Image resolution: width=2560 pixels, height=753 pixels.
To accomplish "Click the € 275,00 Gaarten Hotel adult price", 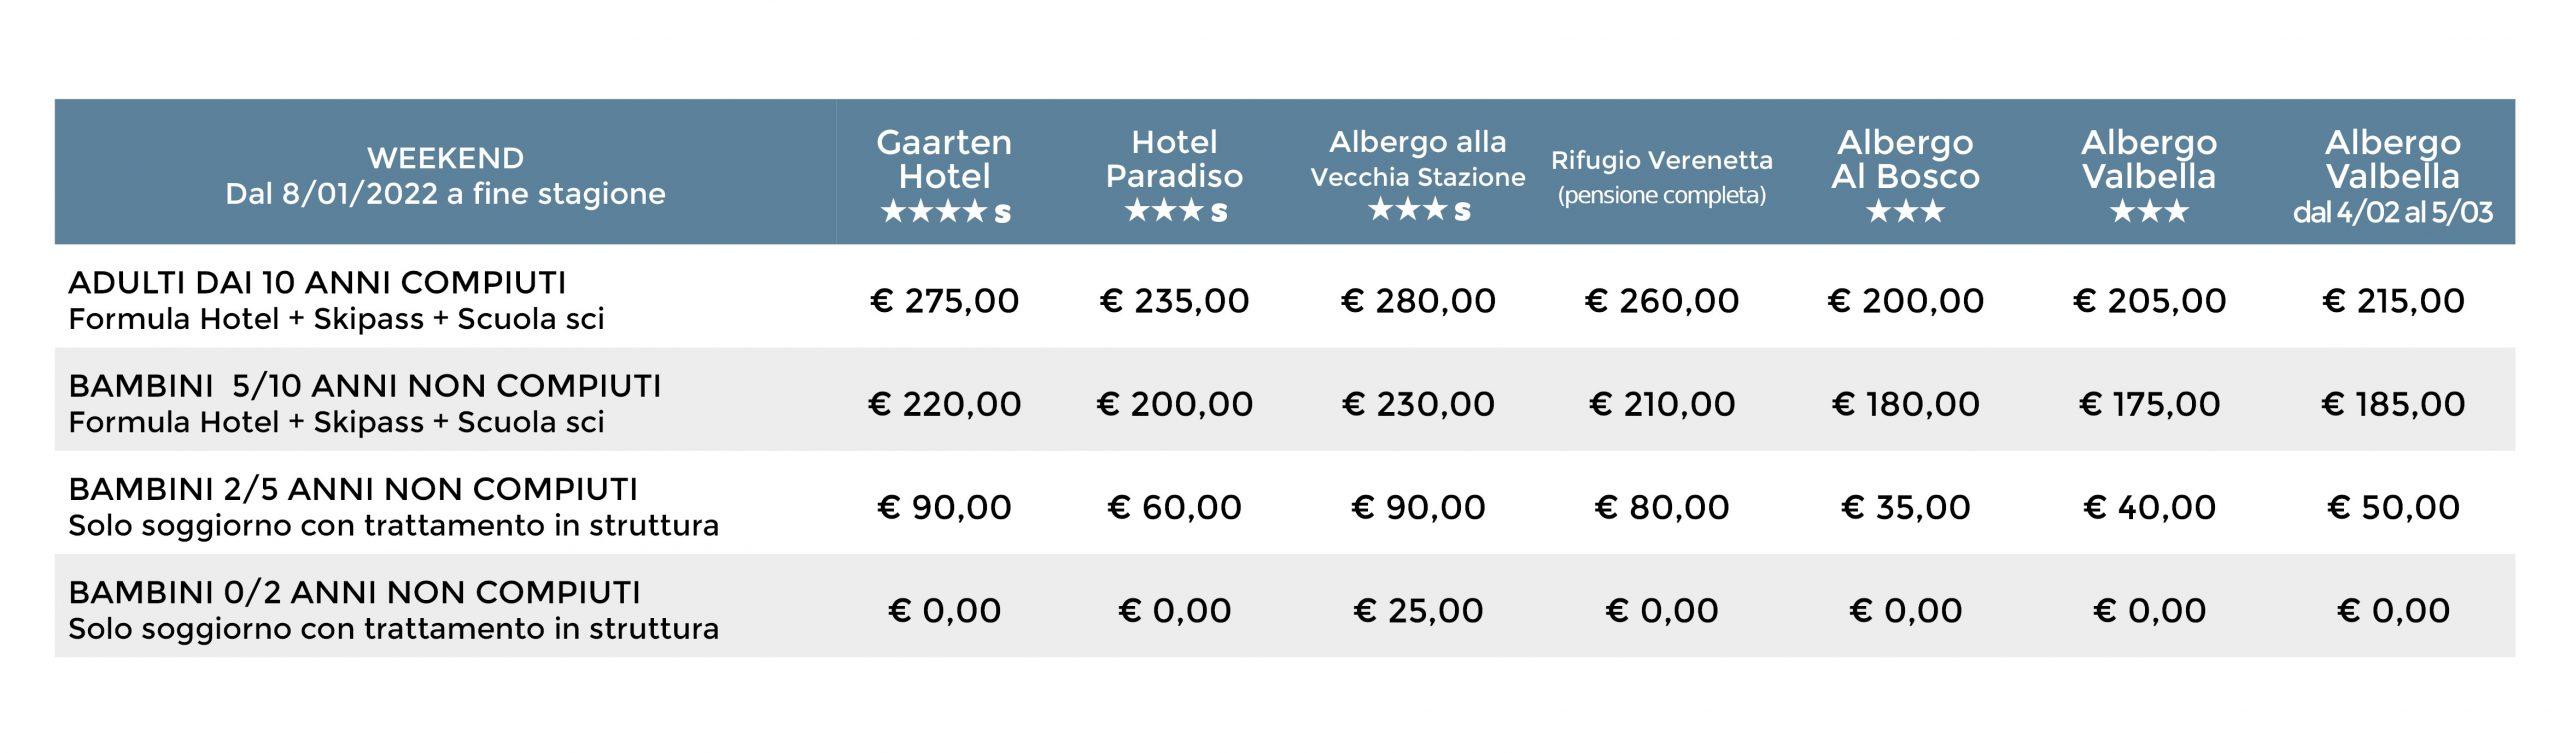I will tap(944, 301).
